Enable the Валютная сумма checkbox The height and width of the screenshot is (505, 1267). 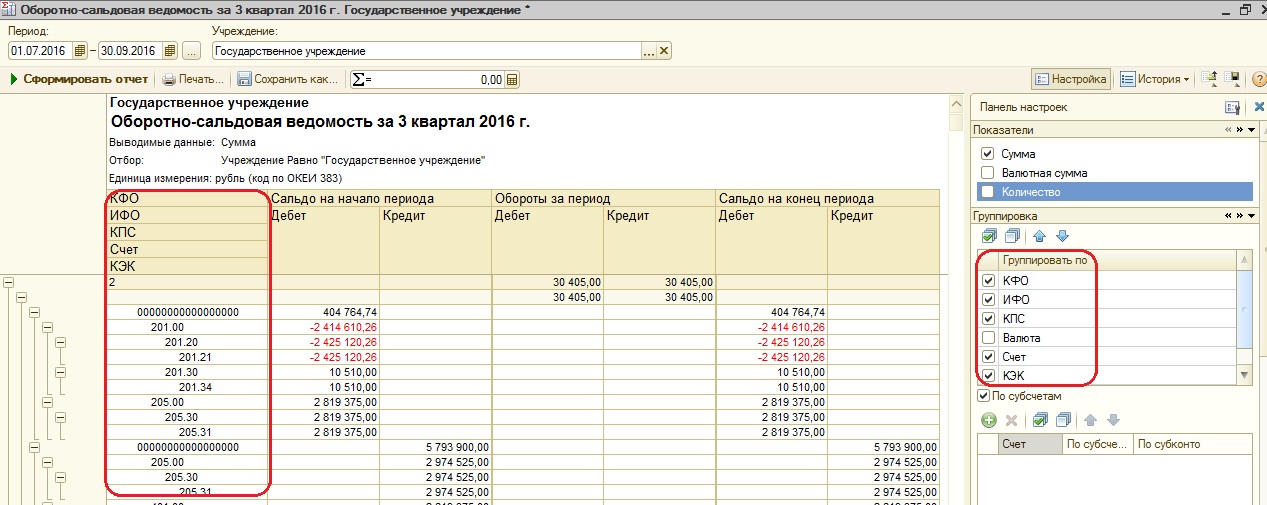pos(988,173)
